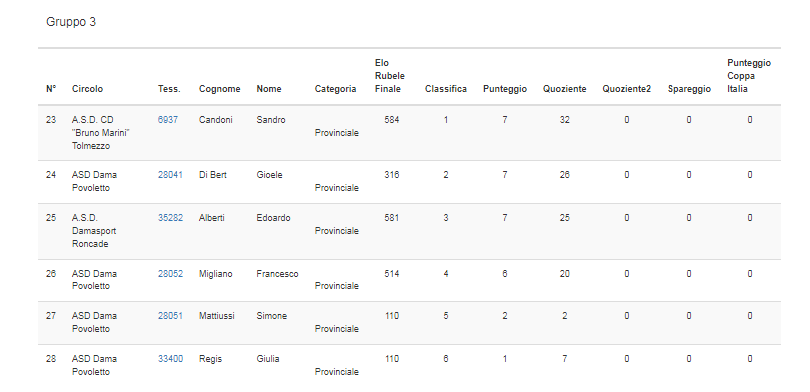Screen dimensions: 810x392
Task: Select the name cell Francesco
Action: [277, 274]
